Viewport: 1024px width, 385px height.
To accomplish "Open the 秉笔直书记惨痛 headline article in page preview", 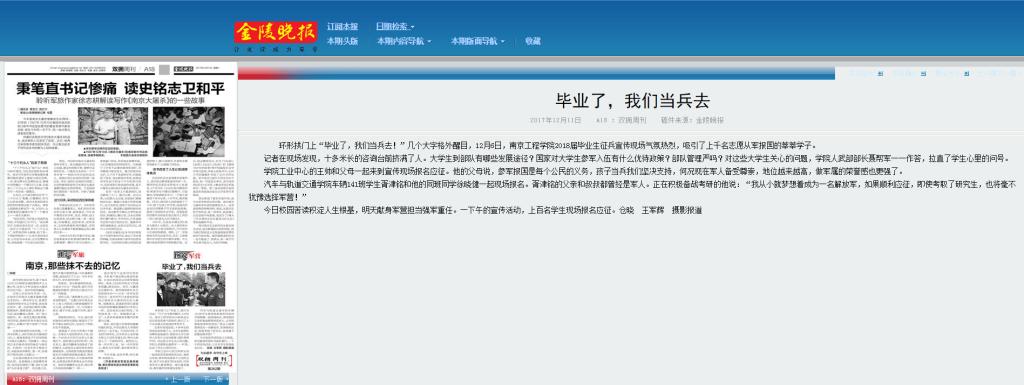I will [120, 87].
